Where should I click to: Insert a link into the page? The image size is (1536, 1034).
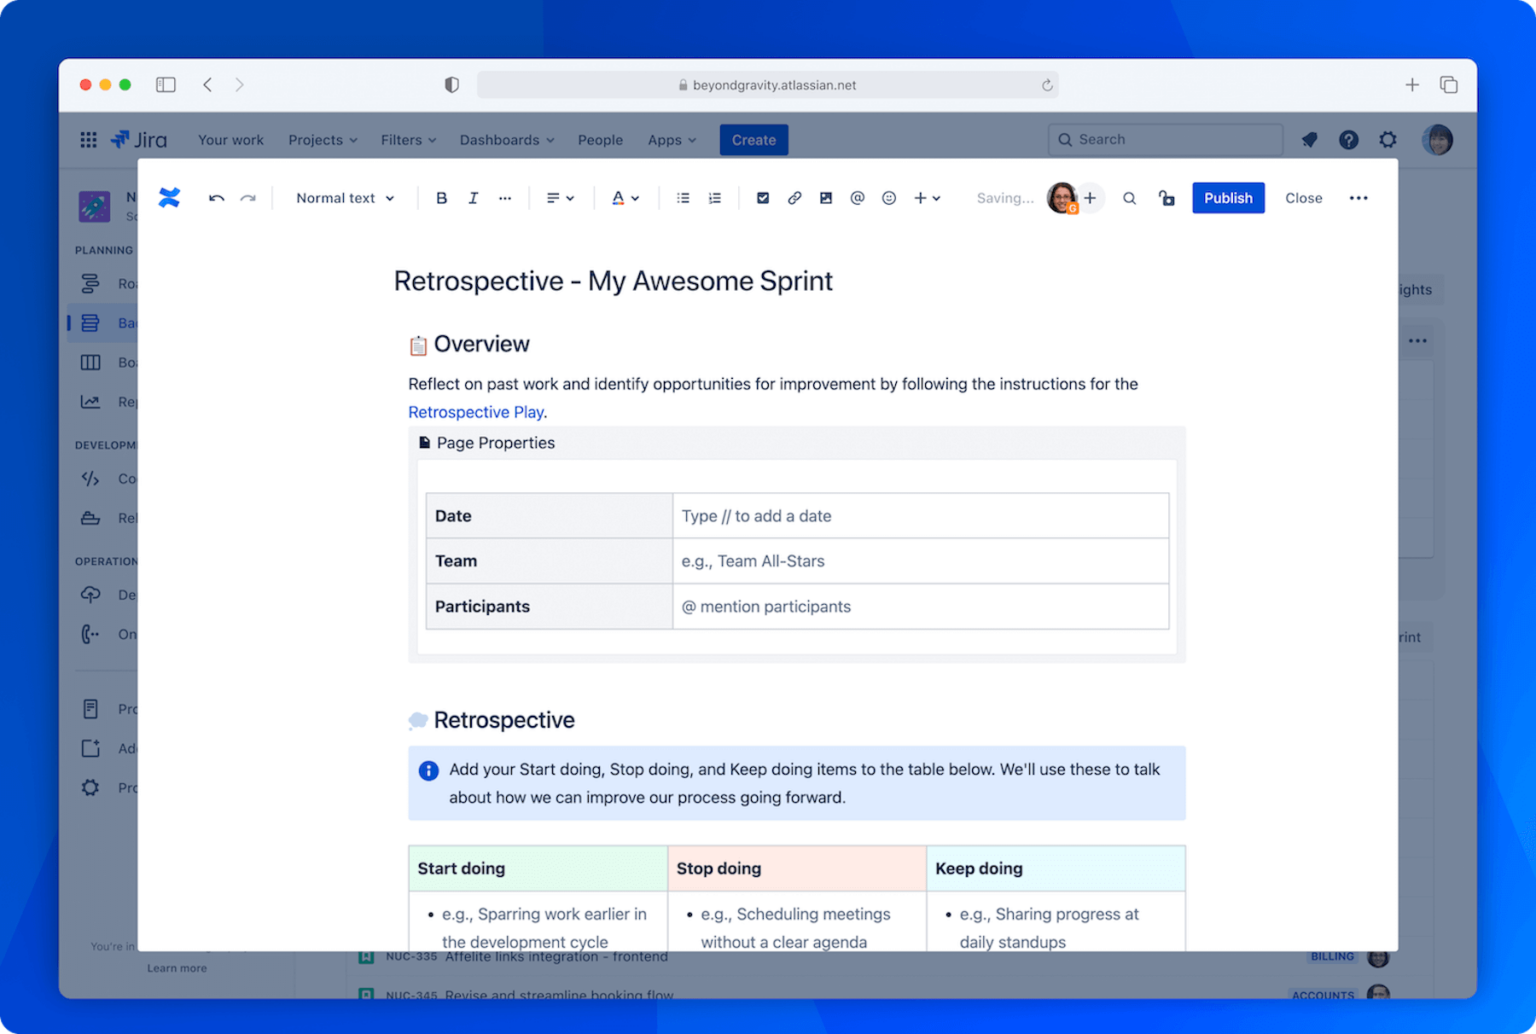794,197
